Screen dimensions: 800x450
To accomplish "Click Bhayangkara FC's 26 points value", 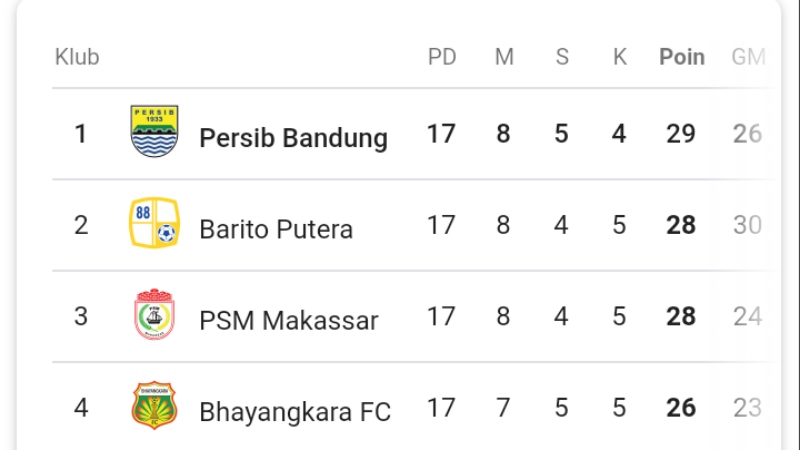I will tap(681, 408).
